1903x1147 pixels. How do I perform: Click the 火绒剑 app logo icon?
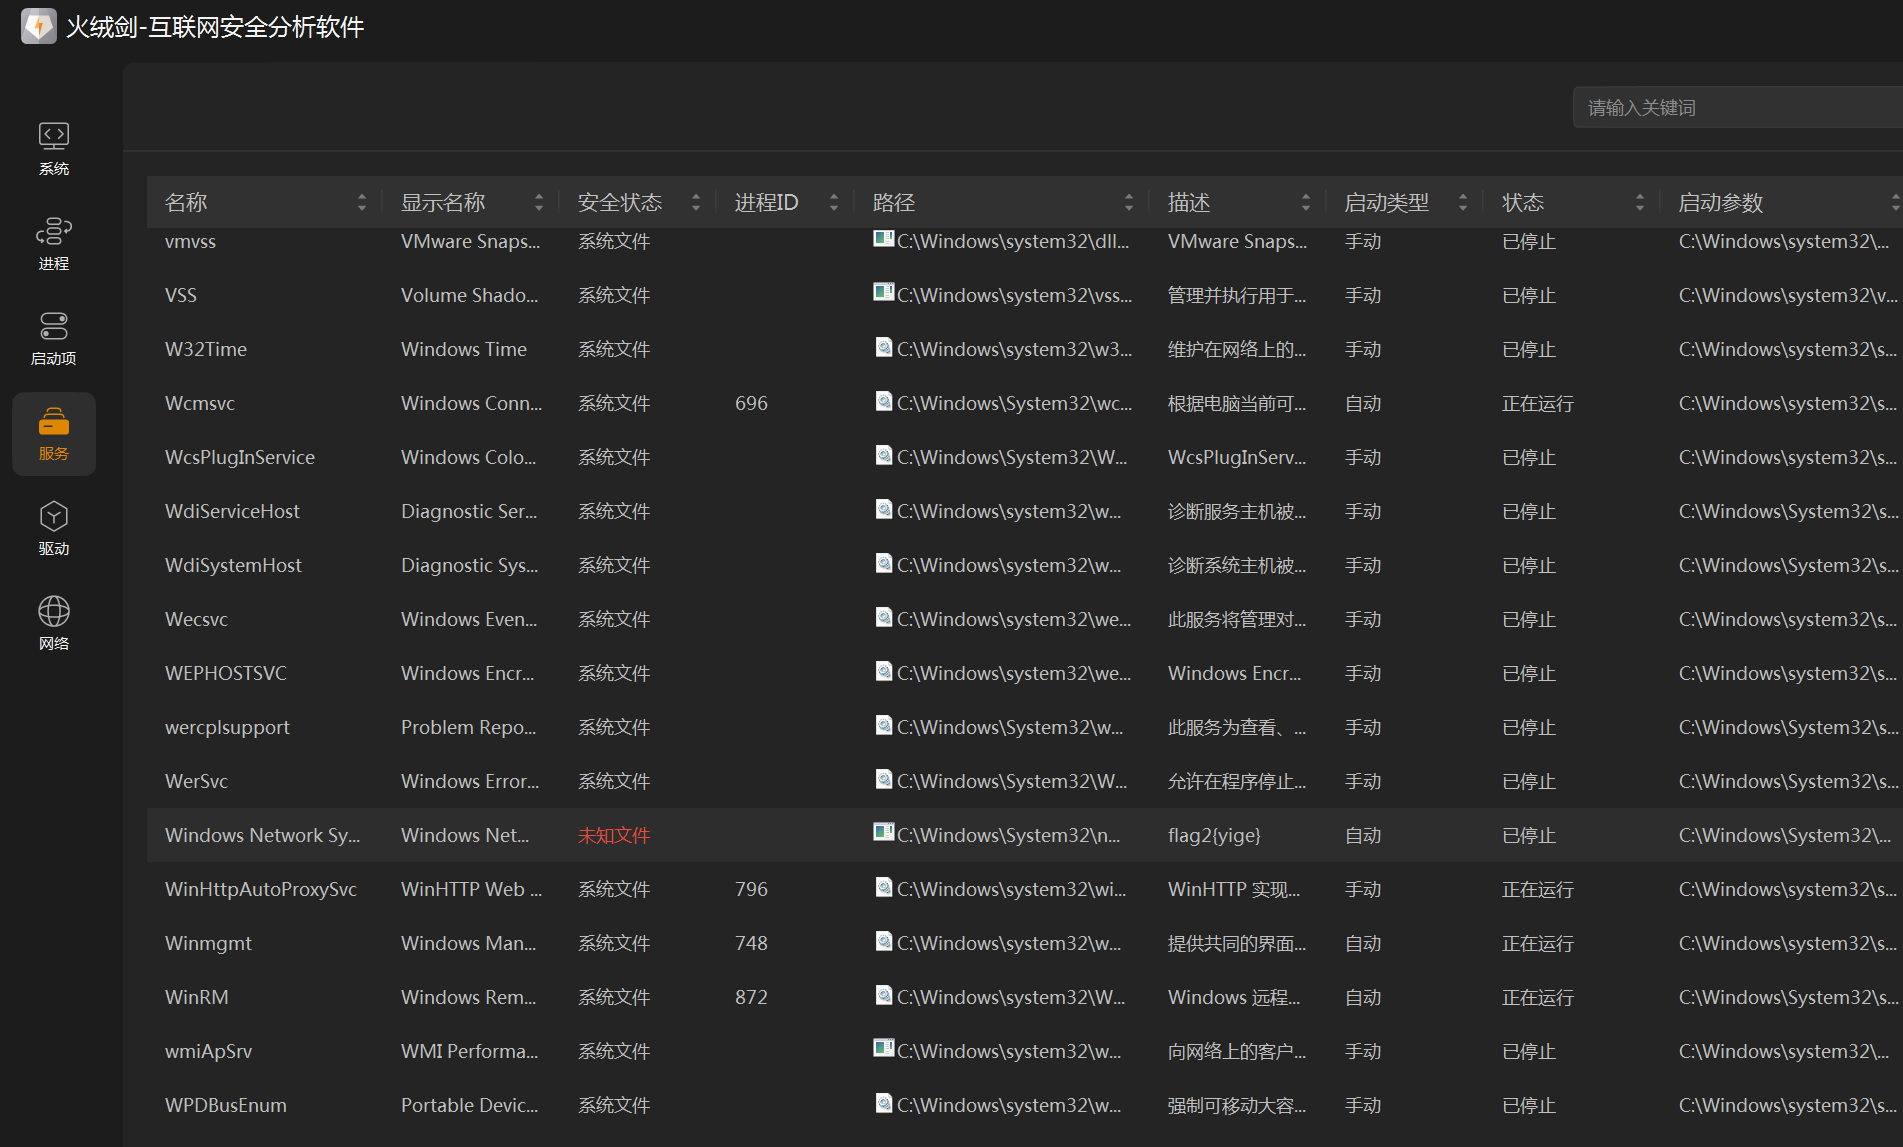click(39, 27)
